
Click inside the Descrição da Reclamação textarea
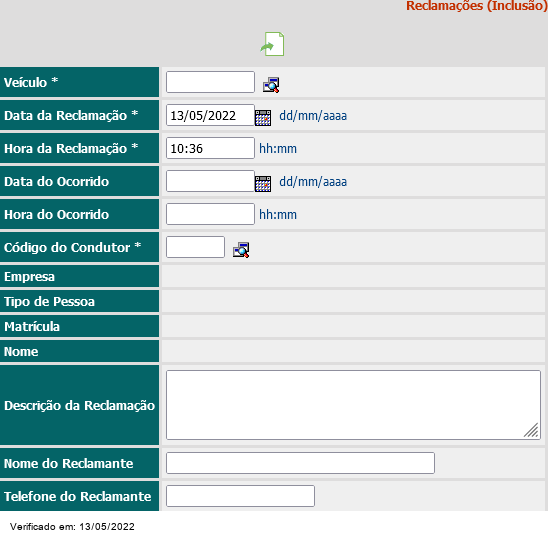click(x=353, y=405)
